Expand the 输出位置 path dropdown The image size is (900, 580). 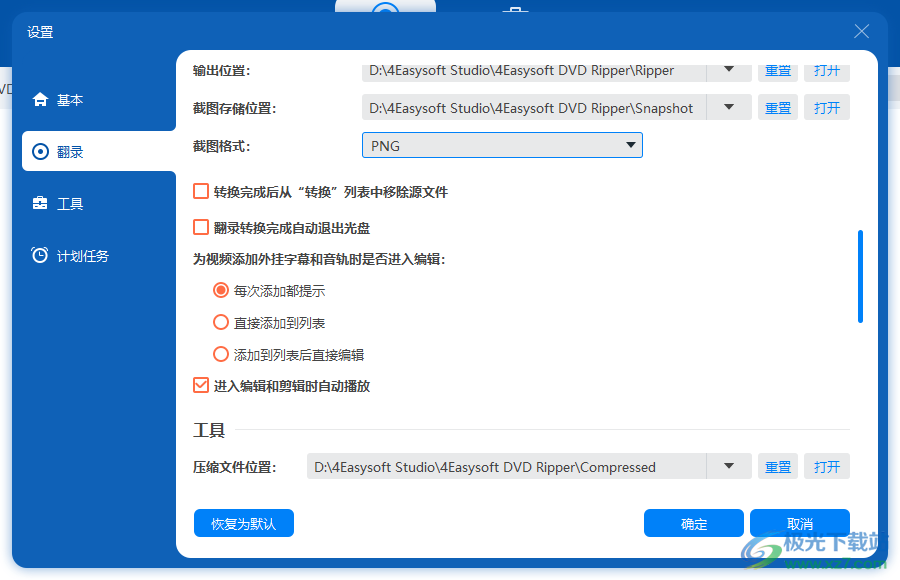[729, 70]
